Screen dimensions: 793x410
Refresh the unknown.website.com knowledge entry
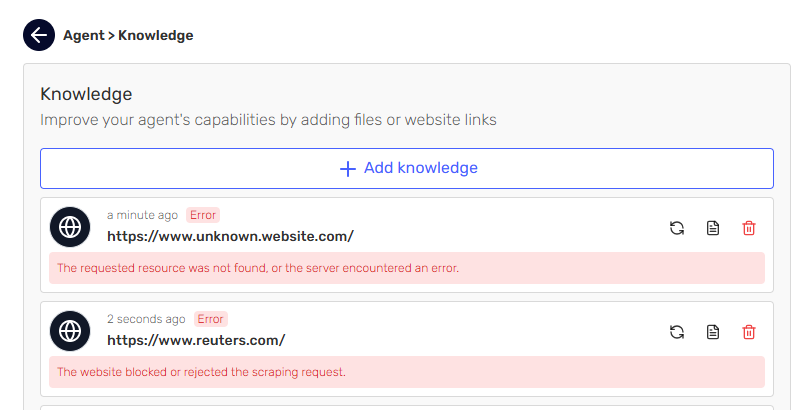pos(677,228)
